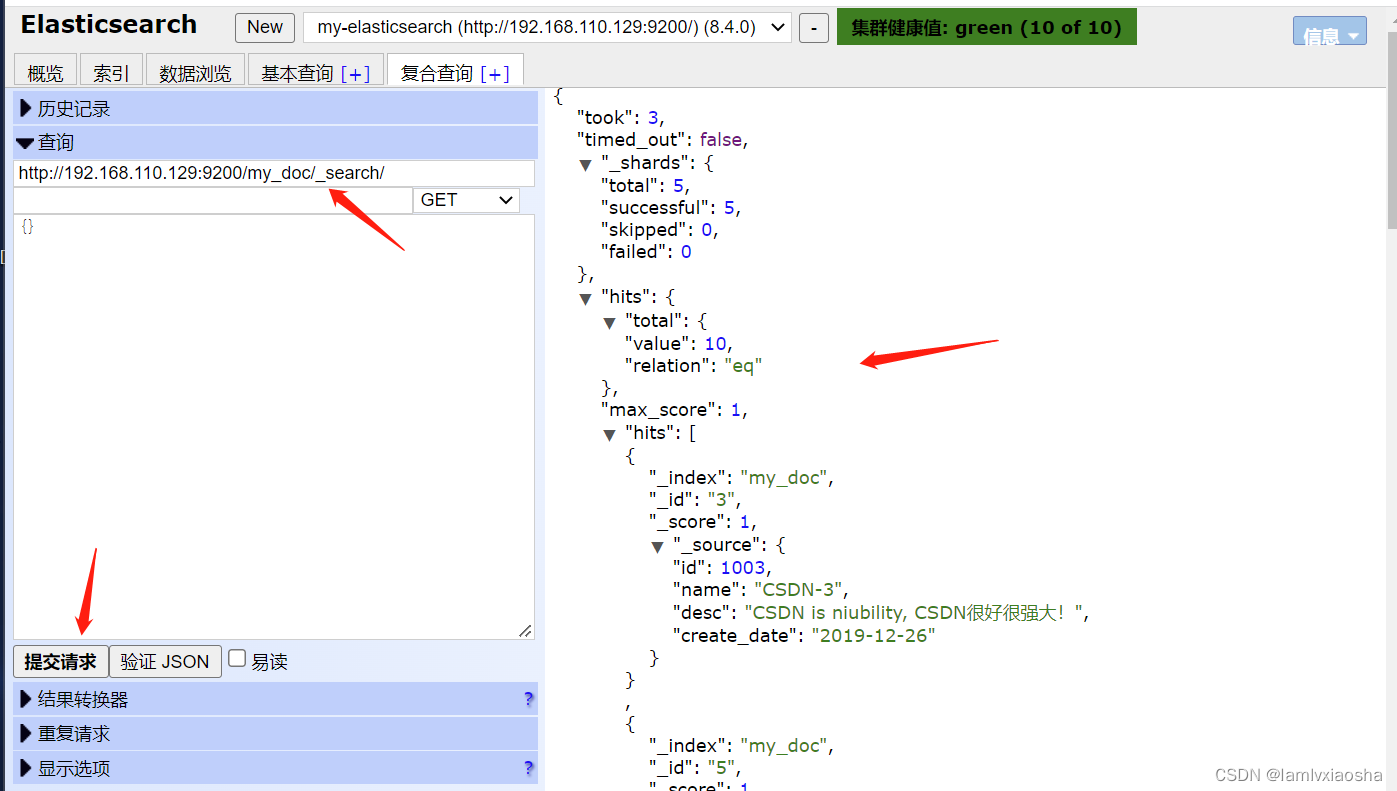Click the 提交请求 button
Image resolution: width=1397 pixels, height=791 pixels.
60,661
